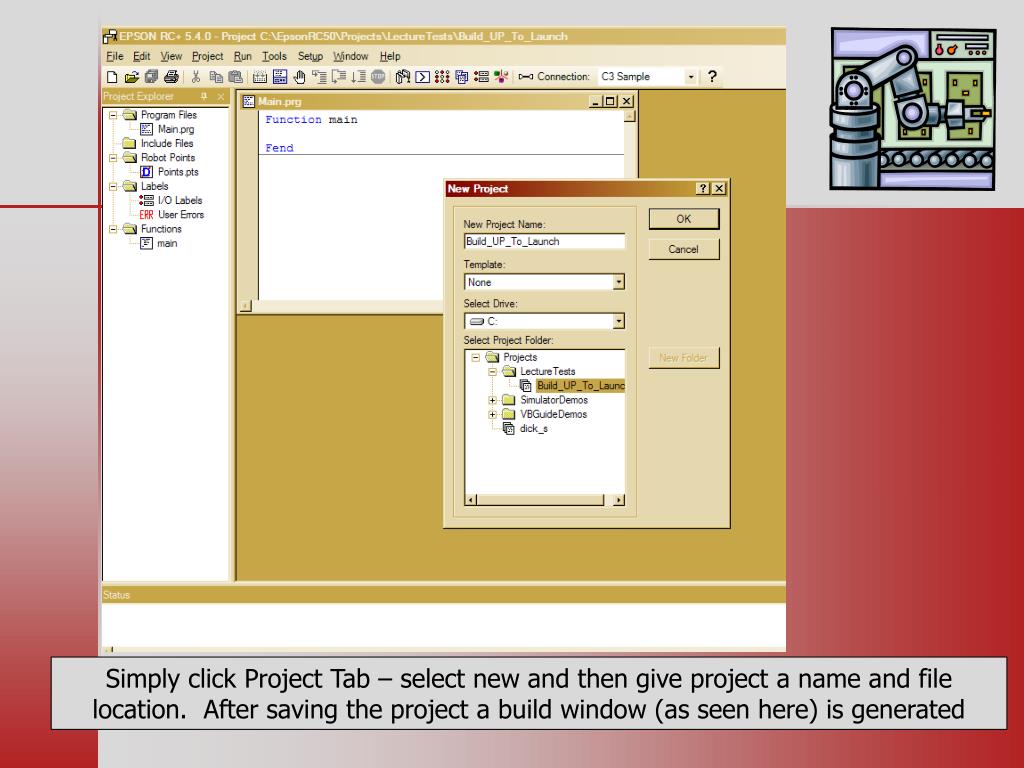The height and width of the screenshot is (768, 1024).
Task: Open the Command Window toolbar icon
Action: pyautogui.click(x=423, y=77)
